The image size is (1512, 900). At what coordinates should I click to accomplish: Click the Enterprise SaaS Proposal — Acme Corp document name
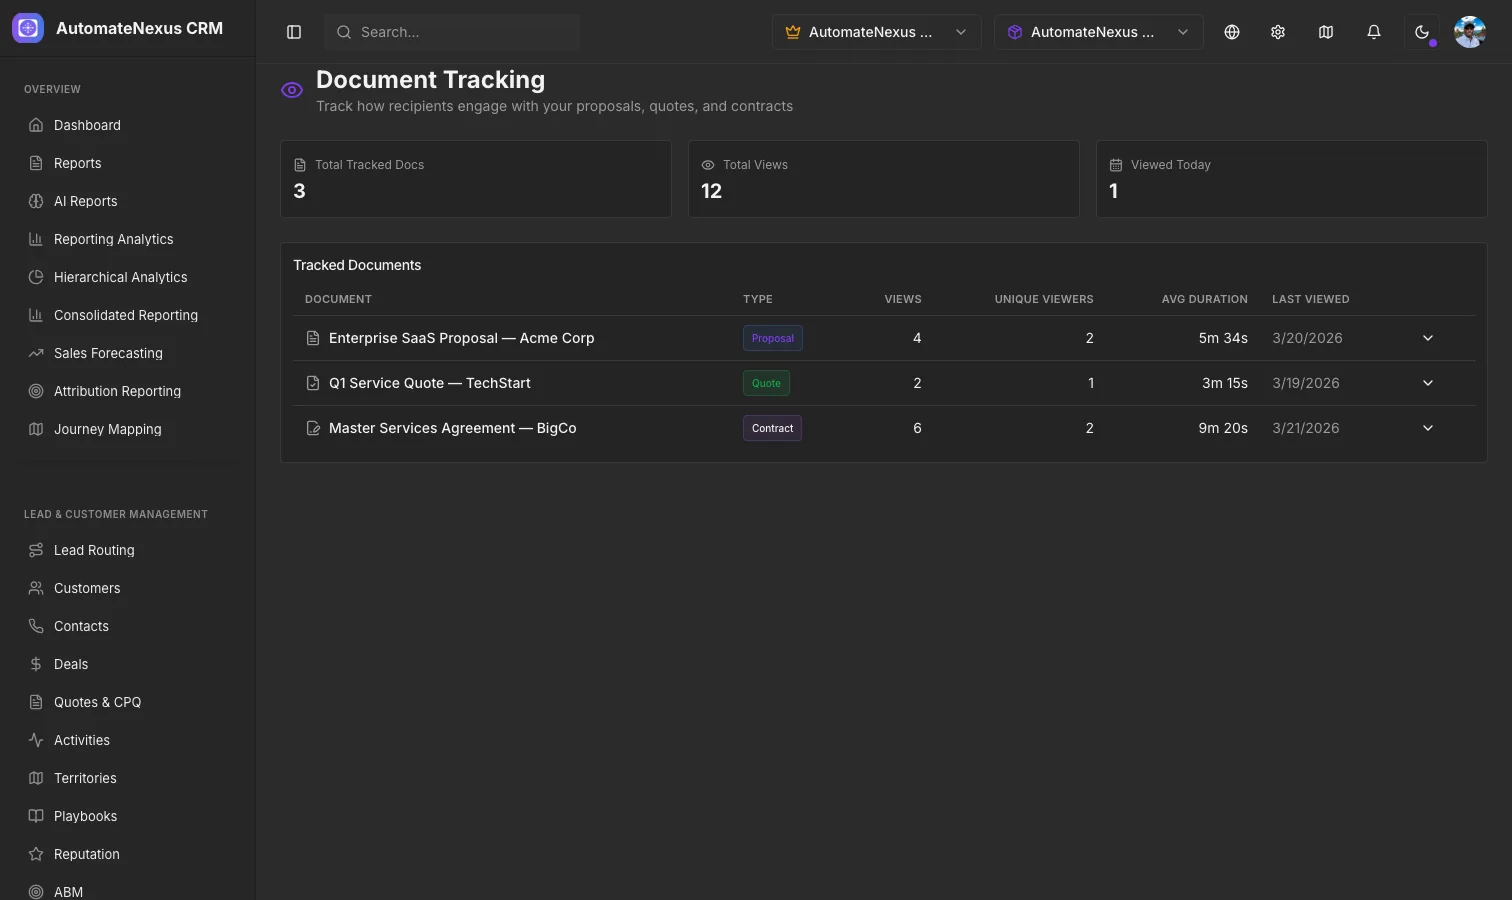click(x=462, y=338)
